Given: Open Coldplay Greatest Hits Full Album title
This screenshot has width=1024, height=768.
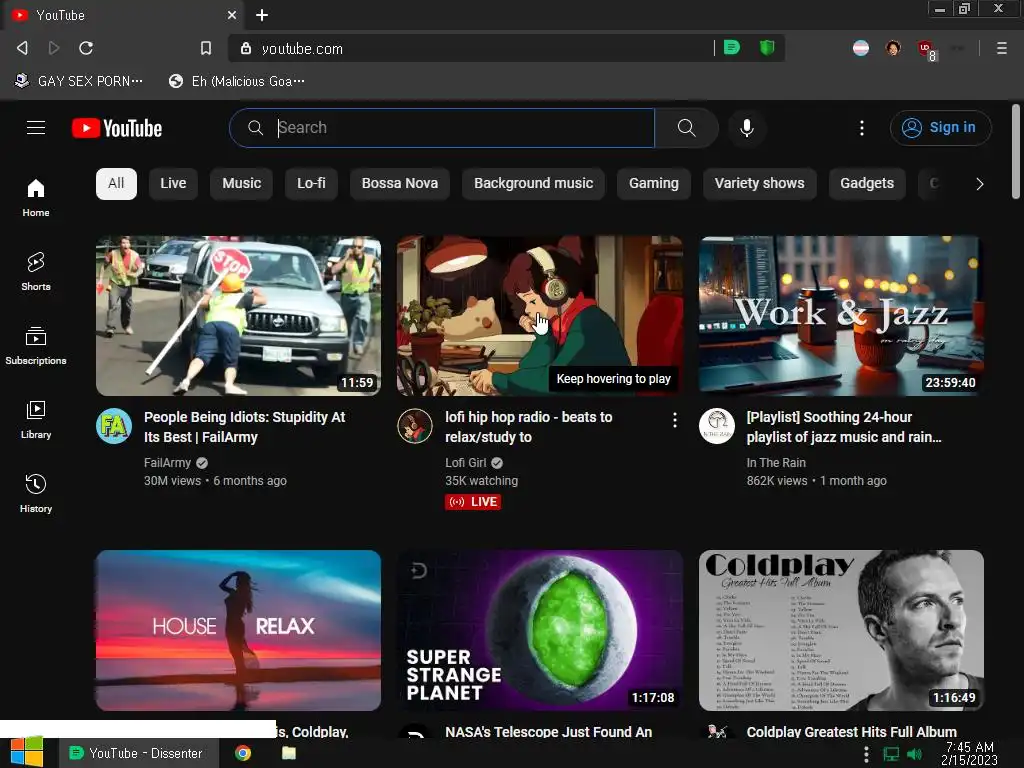Looking at the screenshot, I should pos(852,731).
